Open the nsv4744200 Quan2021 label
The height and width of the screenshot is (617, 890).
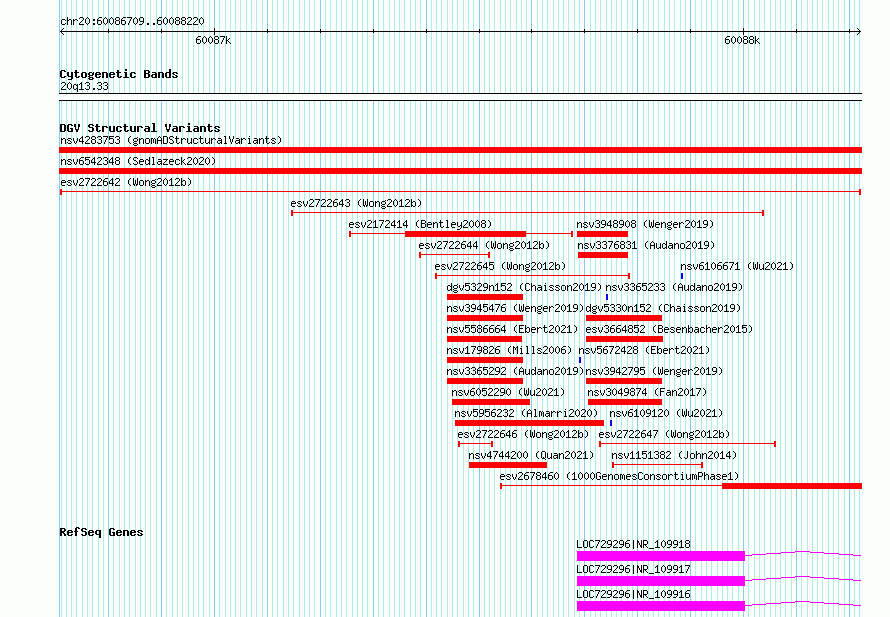click(x=531, y=455)
